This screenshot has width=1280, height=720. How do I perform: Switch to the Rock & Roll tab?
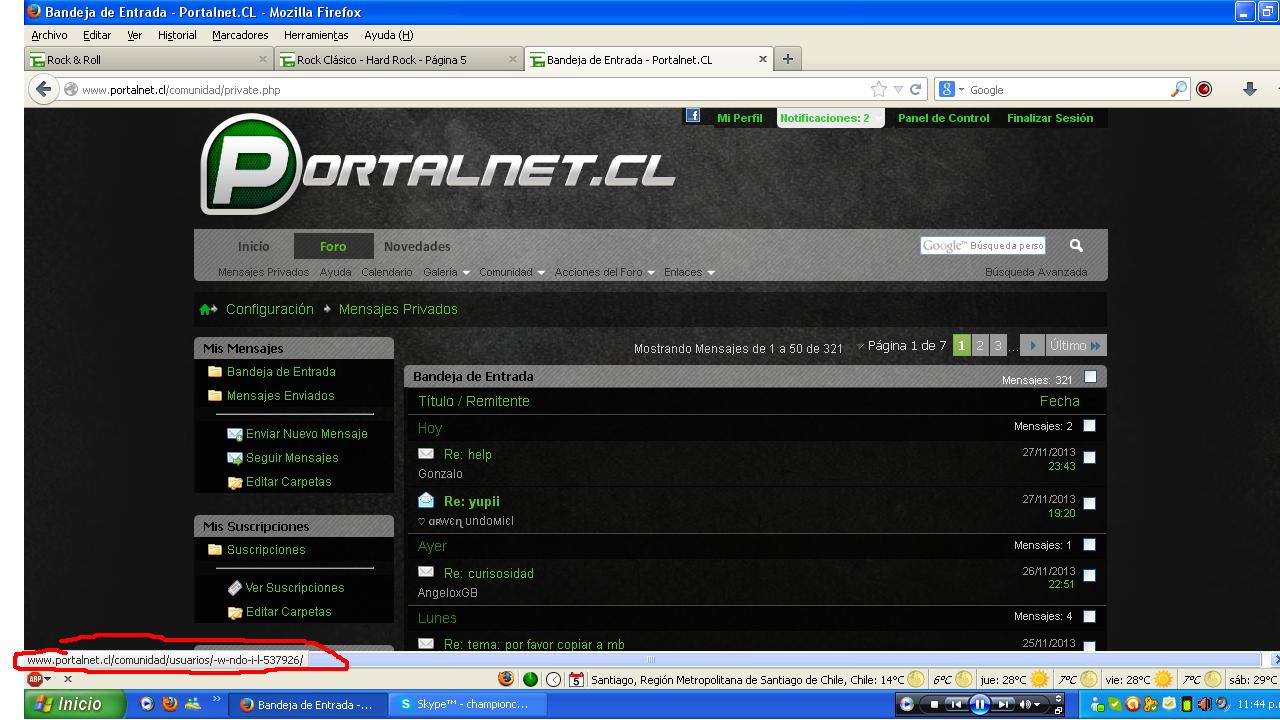[149, 59]
